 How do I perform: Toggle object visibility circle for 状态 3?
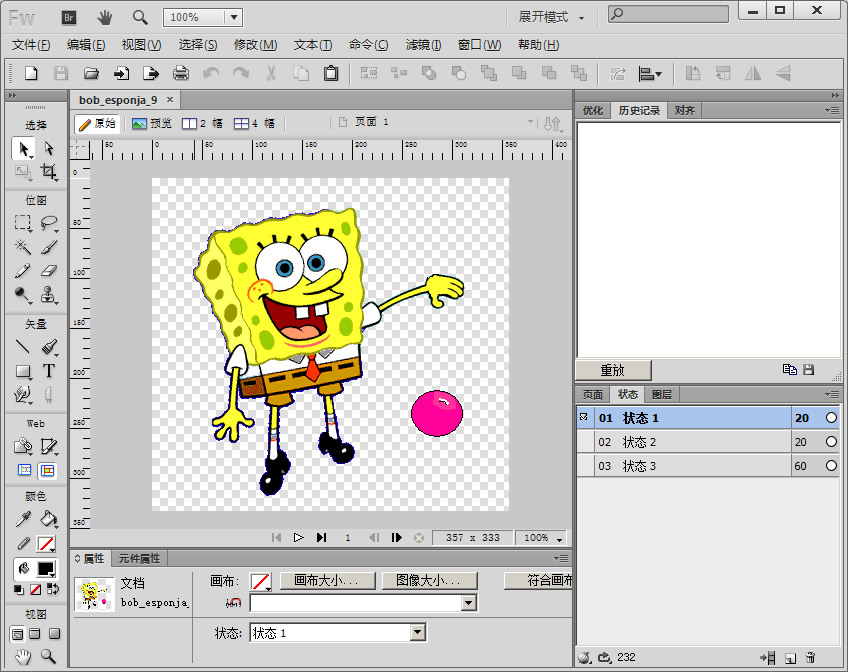[x=831, y=465]
